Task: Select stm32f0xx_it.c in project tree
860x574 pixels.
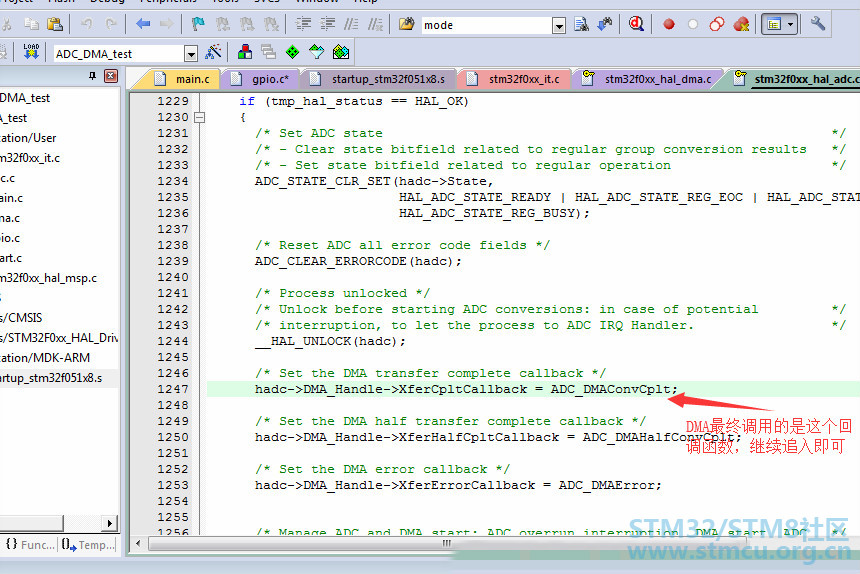Action: coord(30,158)
